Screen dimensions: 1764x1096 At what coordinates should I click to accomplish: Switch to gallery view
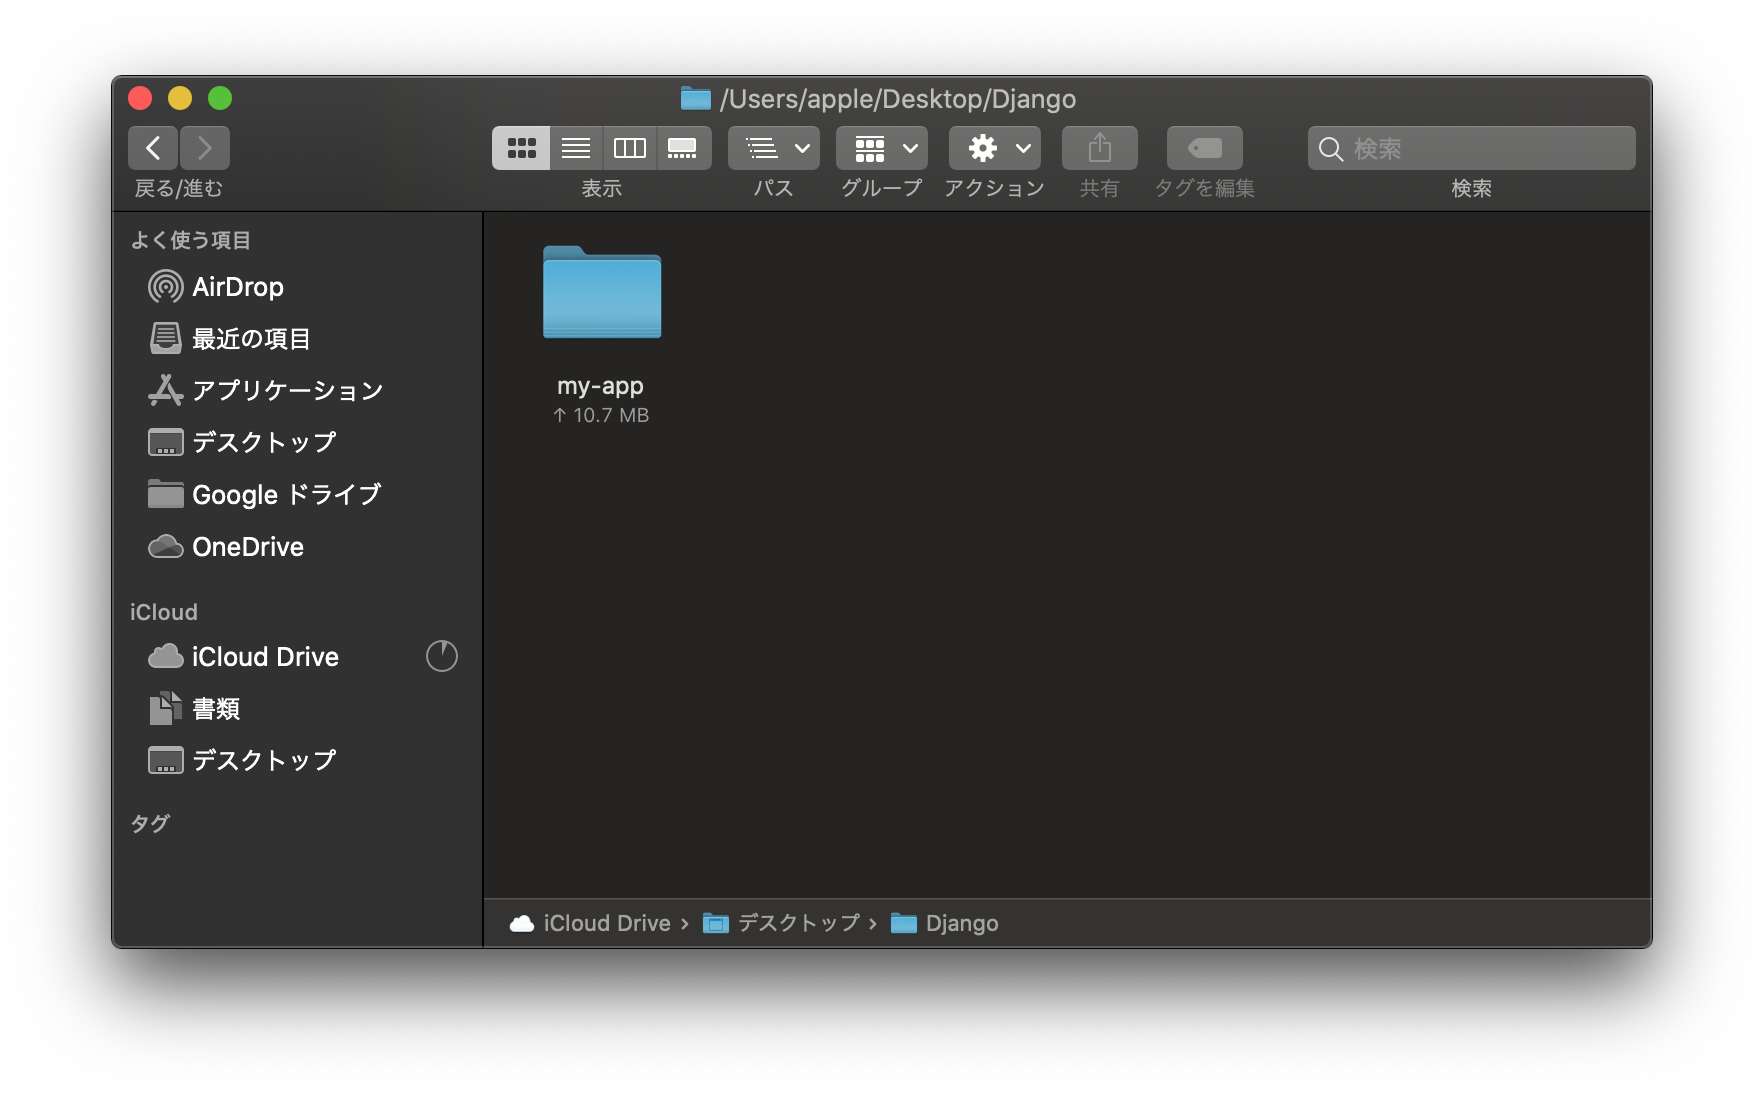click(x=683, y=147)
